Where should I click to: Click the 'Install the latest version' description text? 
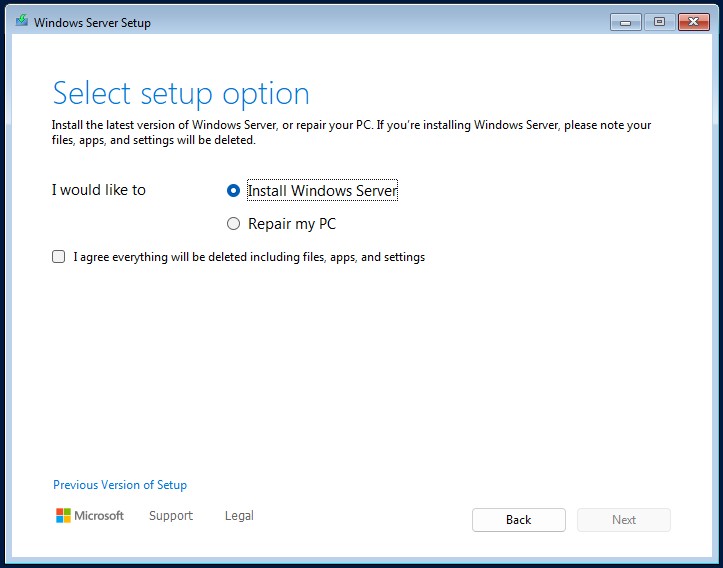pyautogui.click(x=351, y=132)
